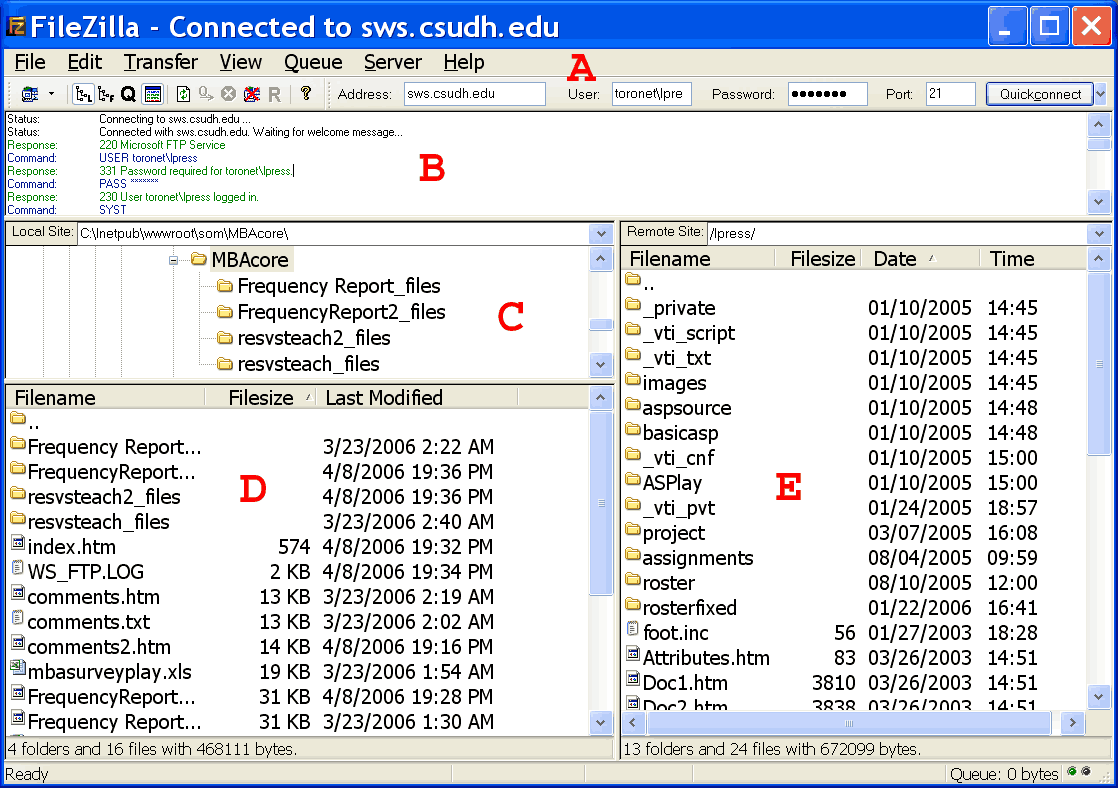The width and height of the screenshot is (1118, 788).
Task: Click the message log scroll down arrow
Action: (1099, 202)
